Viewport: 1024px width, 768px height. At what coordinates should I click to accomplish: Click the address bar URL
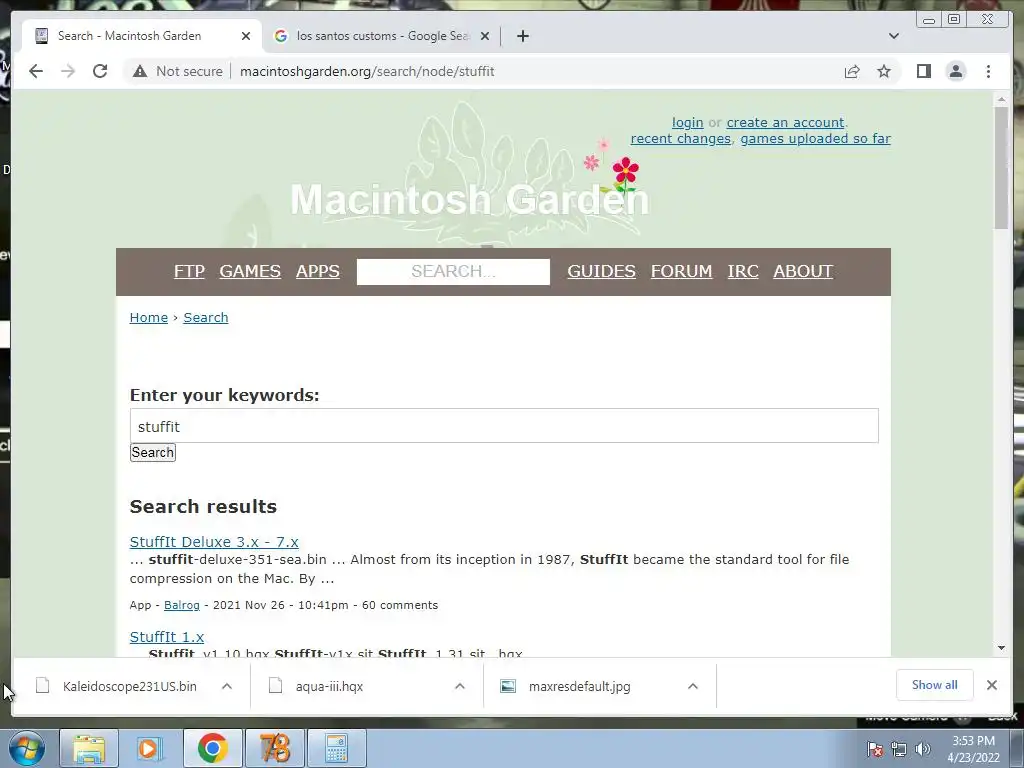367,71
